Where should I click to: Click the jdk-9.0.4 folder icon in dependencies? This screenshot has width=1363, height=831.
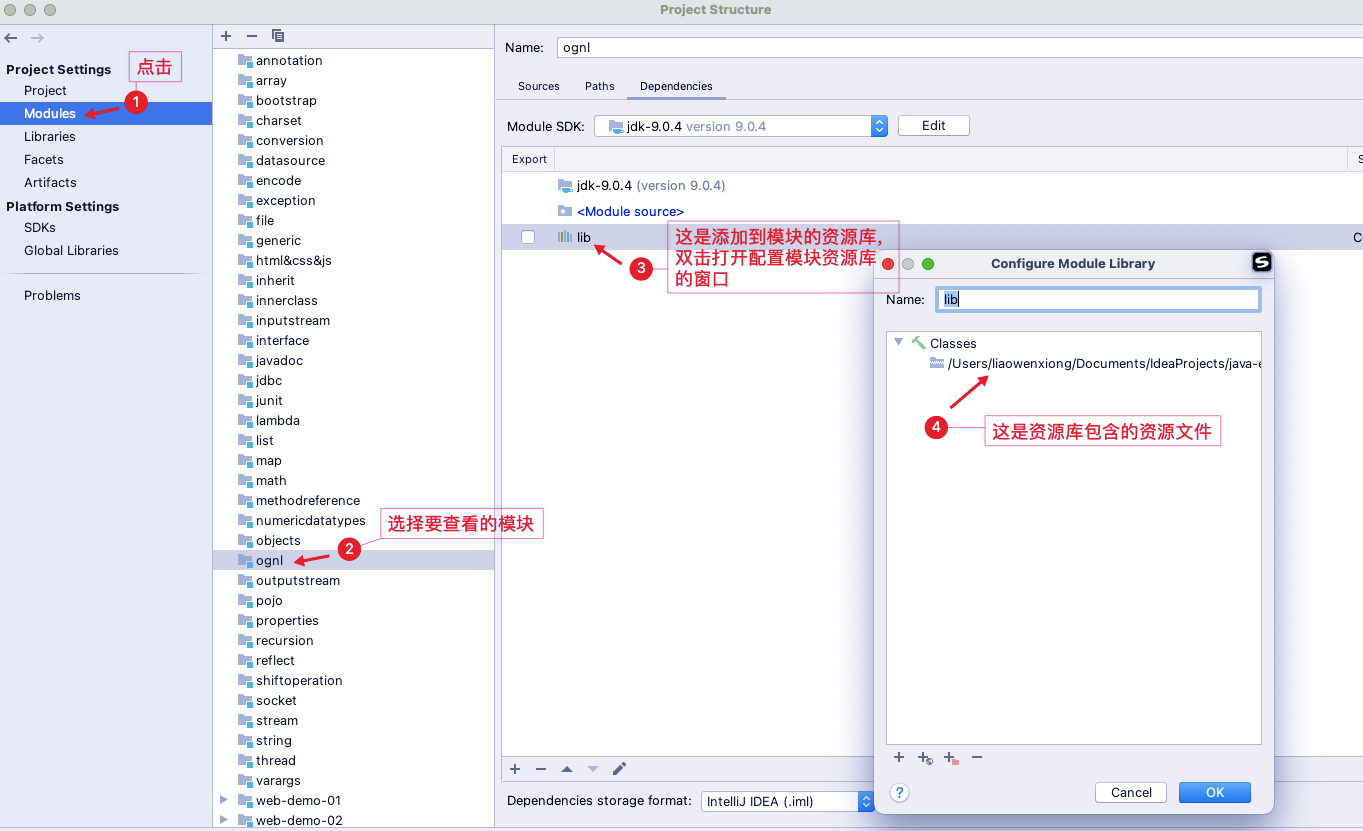click(565, 185)
